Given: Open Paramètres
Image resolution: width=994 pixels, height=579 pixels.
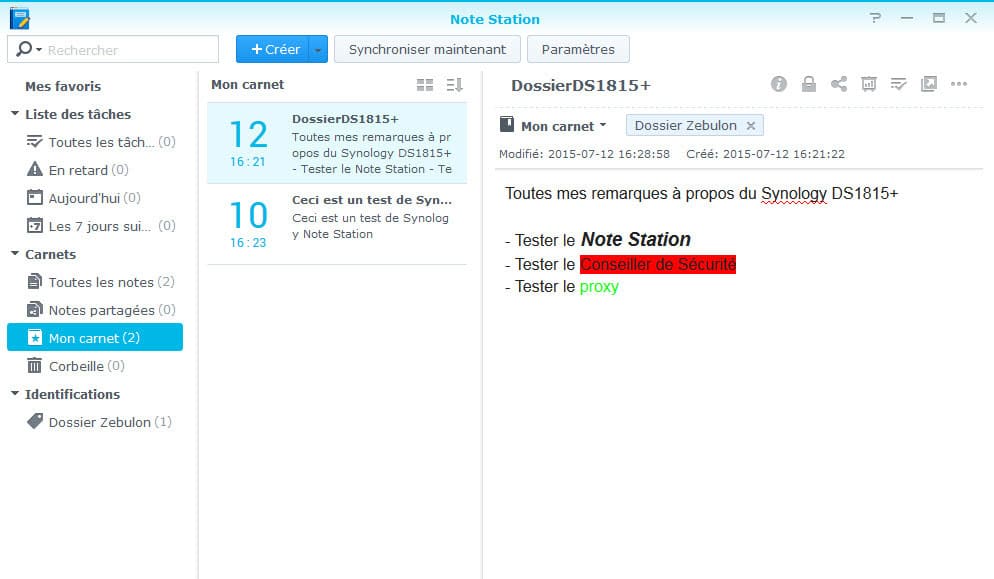Looking at the screenshot, I should tap(578, 49).
